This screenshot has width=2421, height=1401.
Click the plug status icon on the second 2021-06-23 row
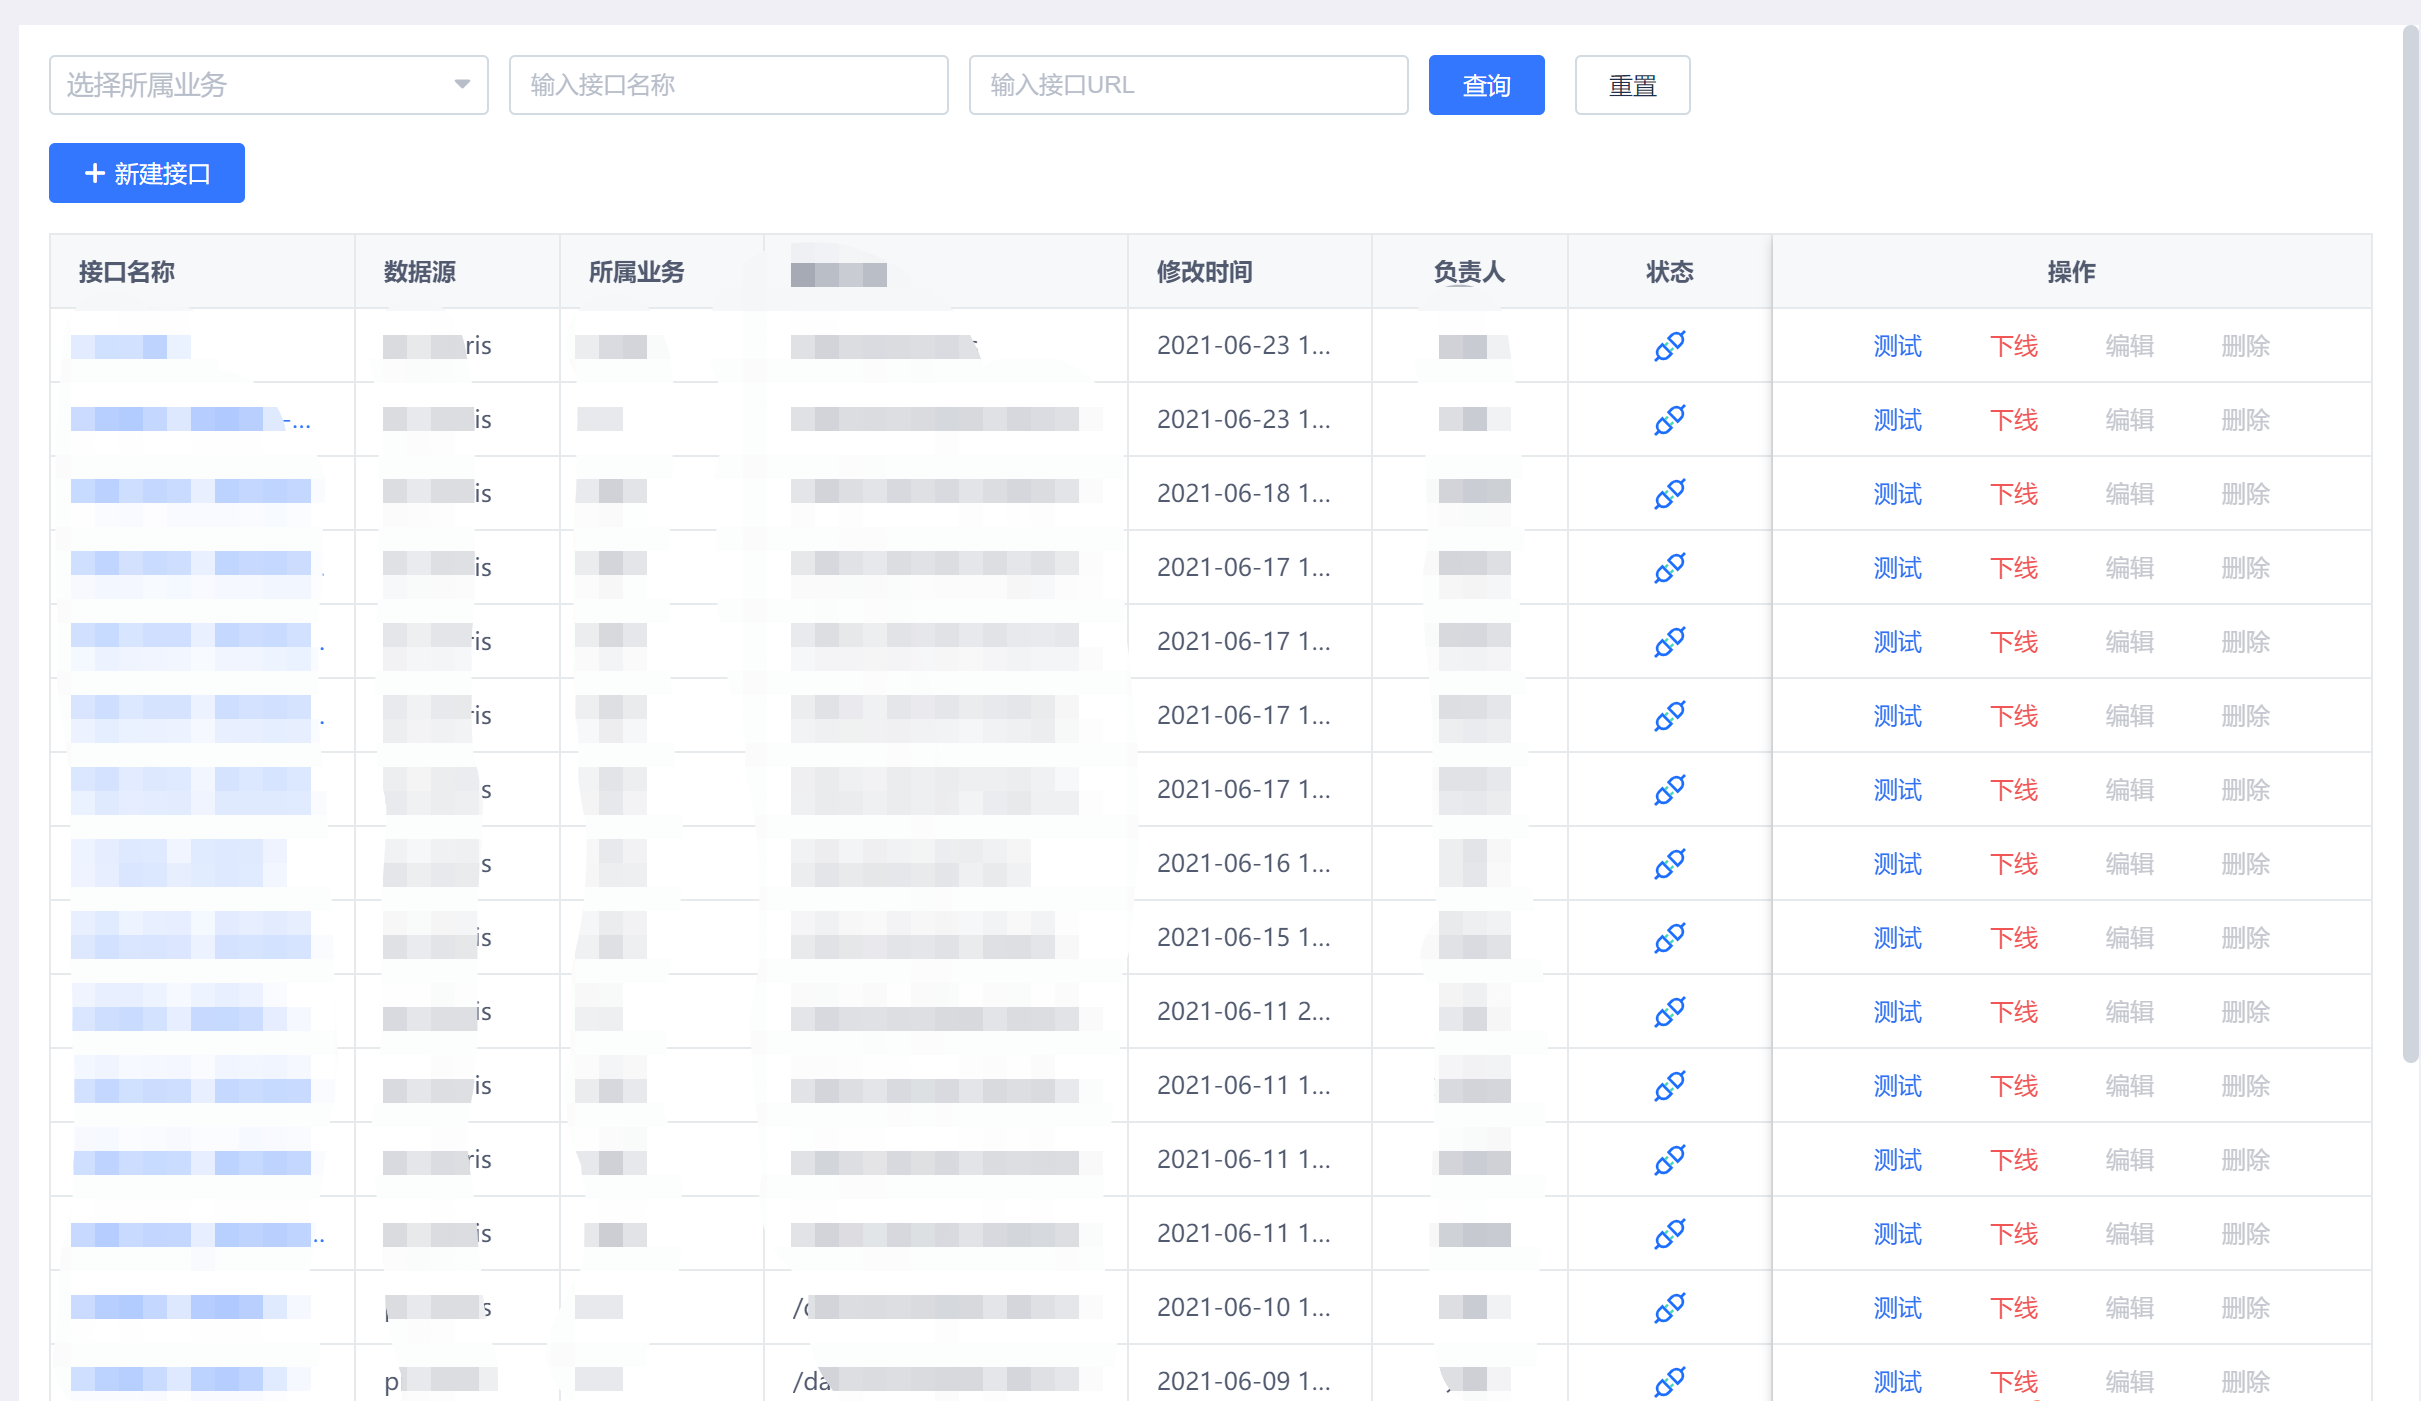pos(1669,419)
